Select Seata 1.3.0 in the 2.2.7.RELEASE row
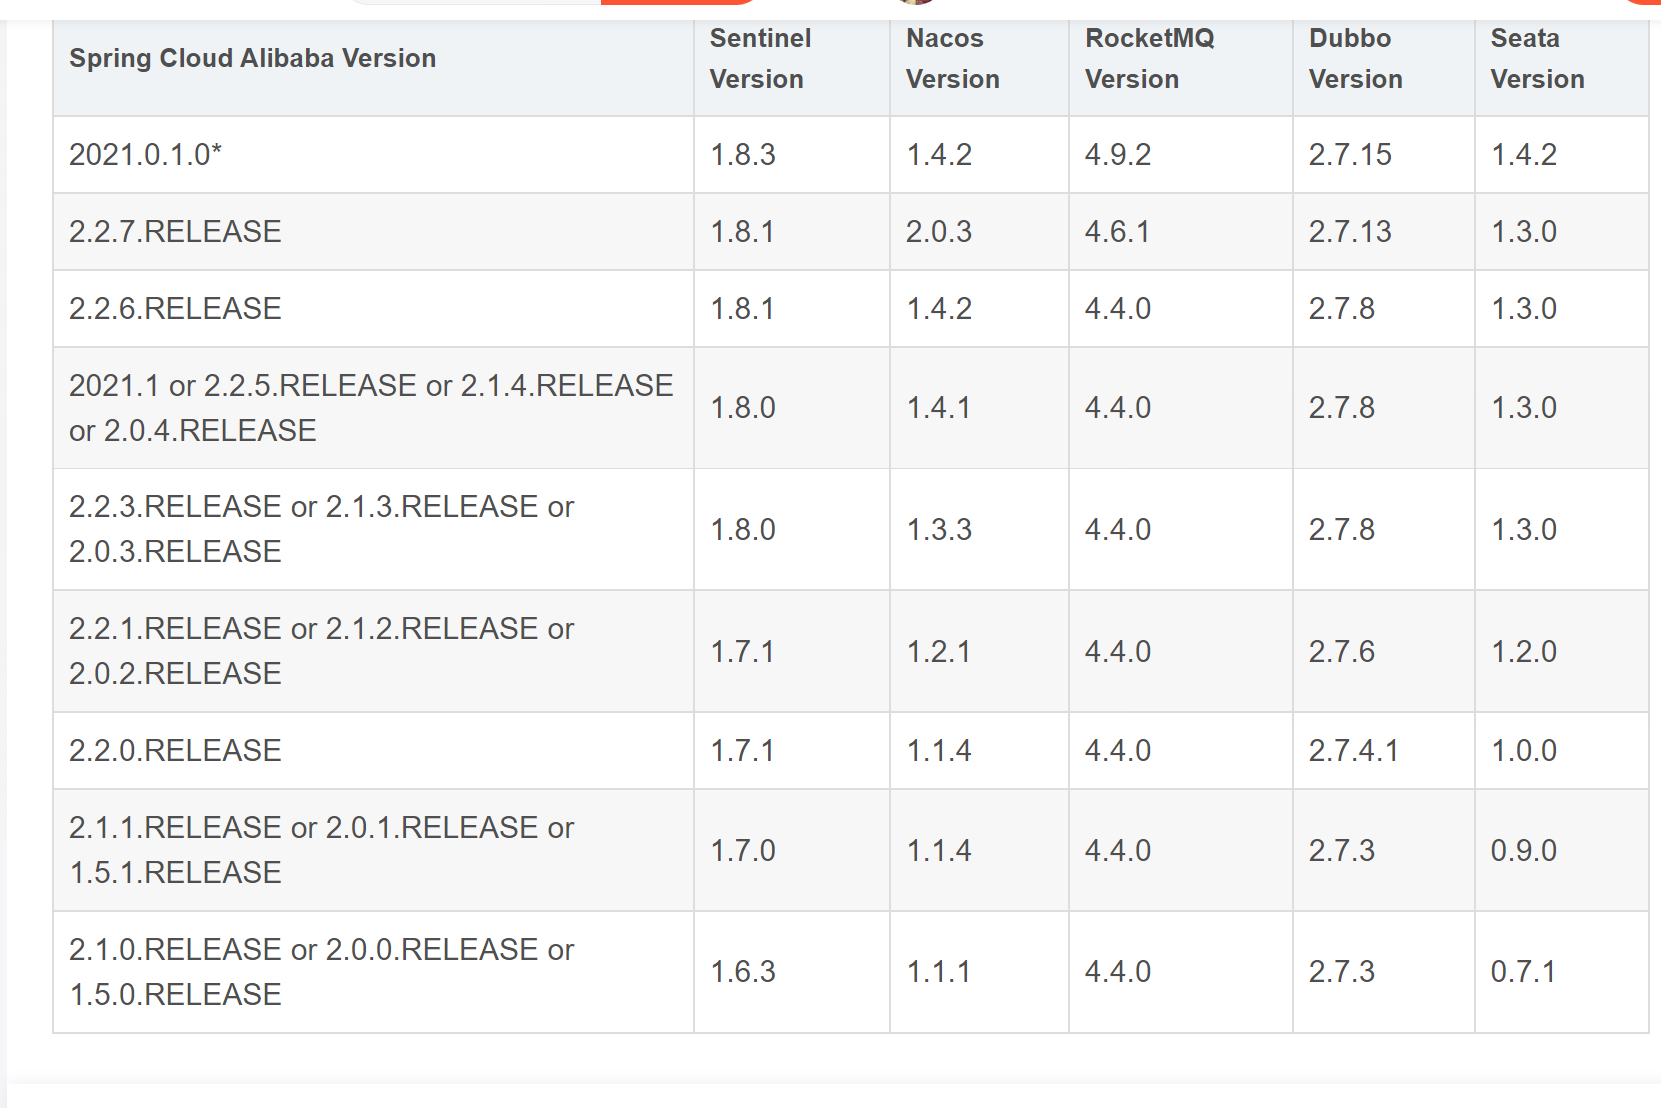Viewport: 1661px width, 1108px height. (x=1562, y=232)
